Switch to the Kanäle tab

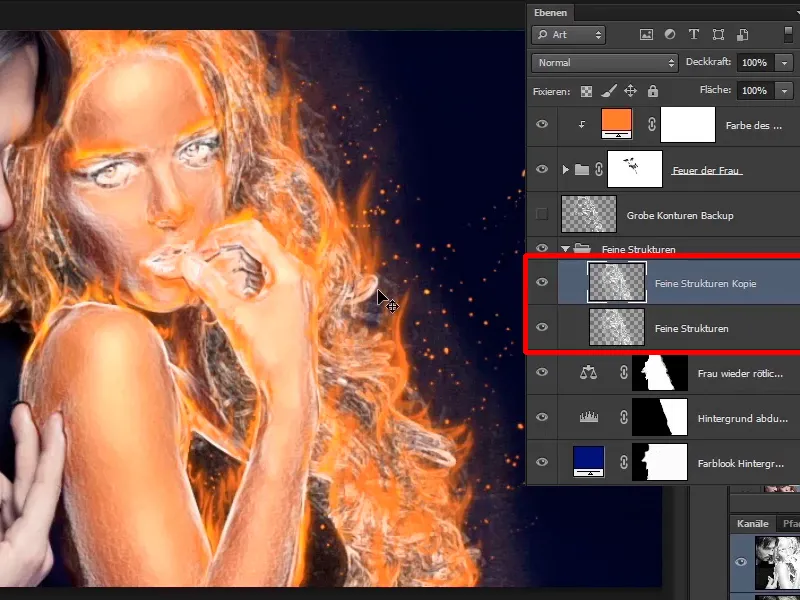[x=753, y=523]
